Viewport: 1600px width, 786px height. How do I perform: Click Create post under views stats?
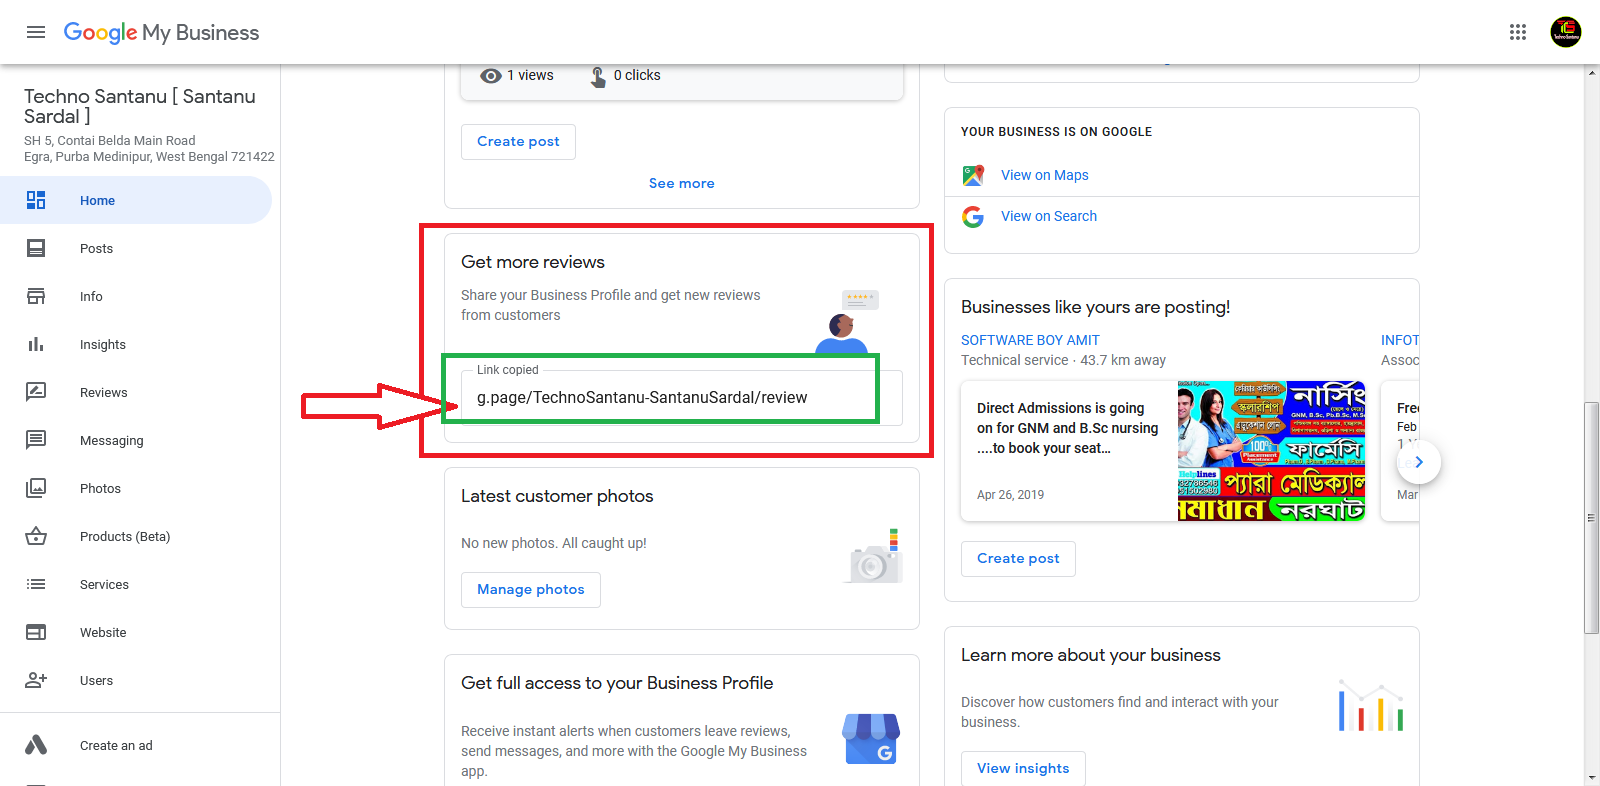(x=518, y=142)
